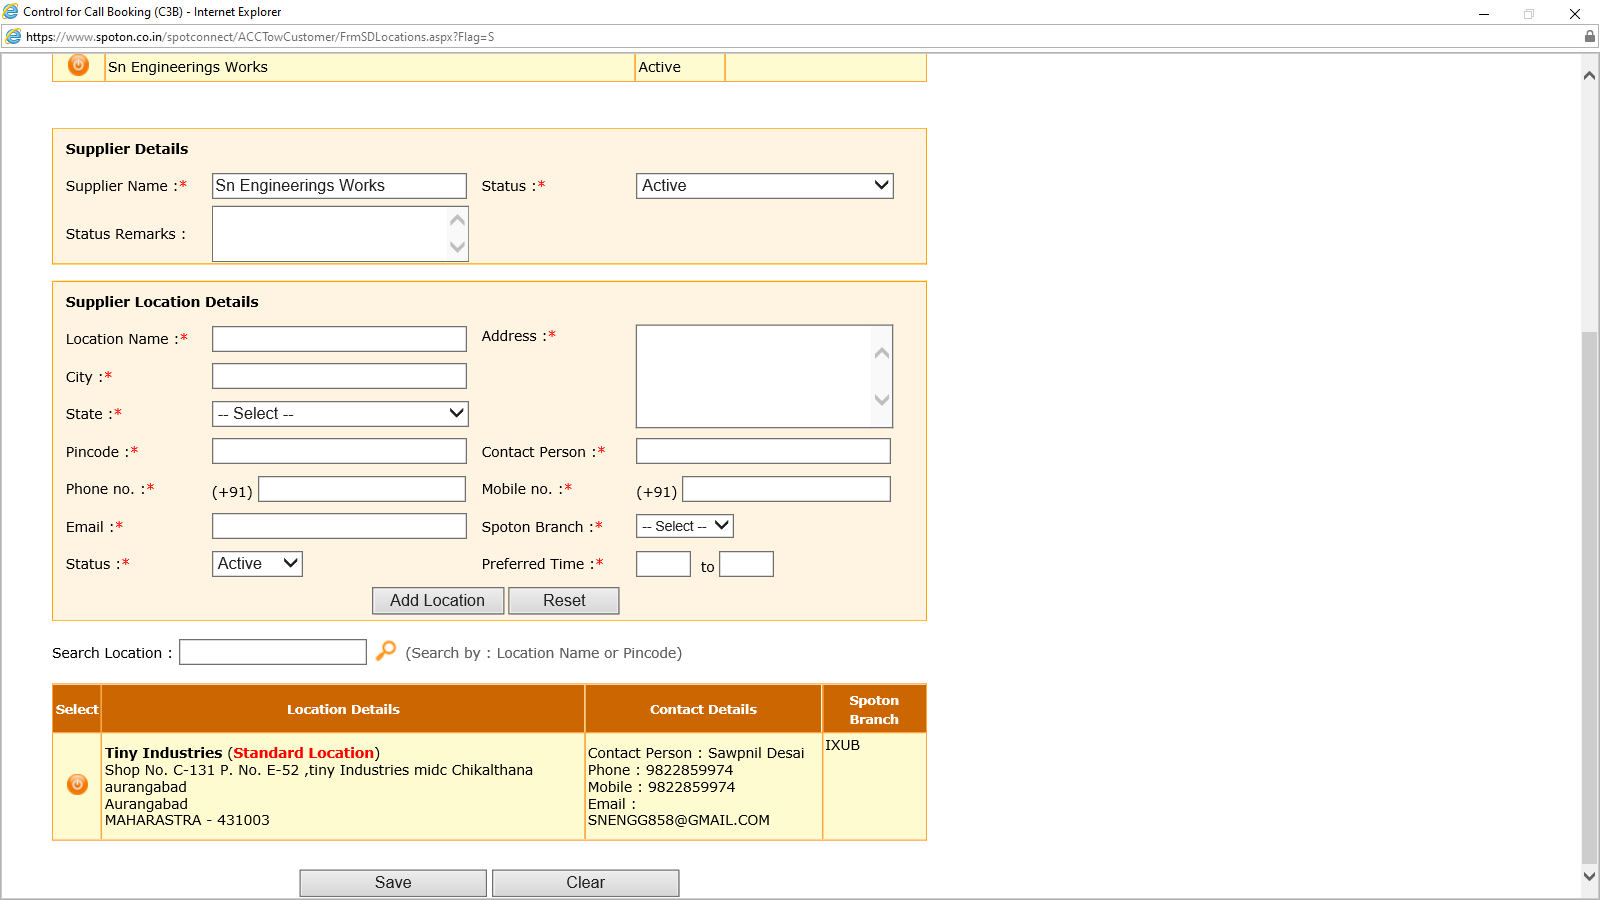
Task: Open the Spoton Branch dropdown
Action: (x=685, y=526)
